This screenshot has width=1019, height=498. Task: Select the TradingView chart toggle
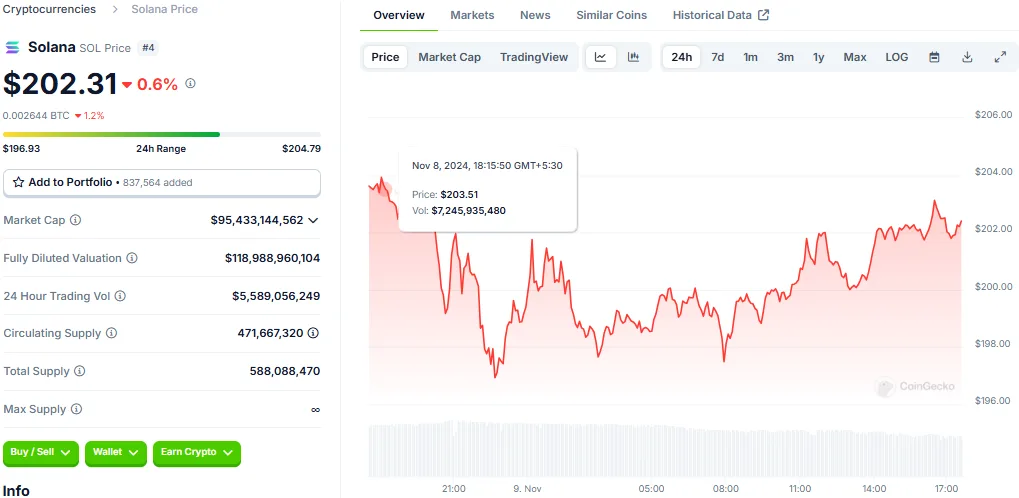534,57
